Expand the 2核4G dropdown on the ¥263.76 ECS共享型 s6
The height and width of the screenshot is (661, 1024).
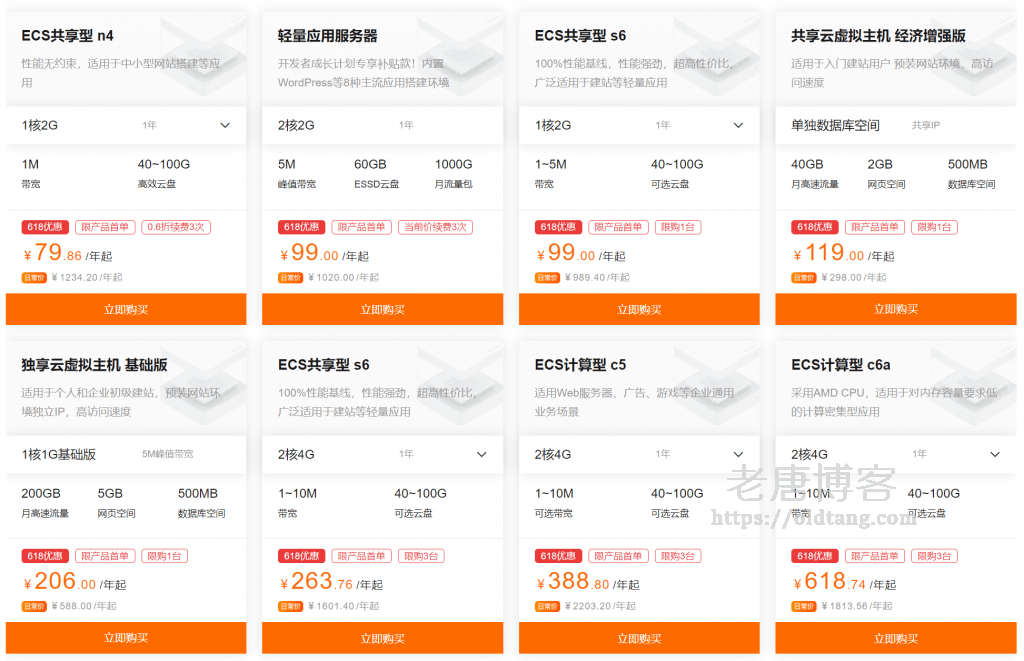click(481, 454)
